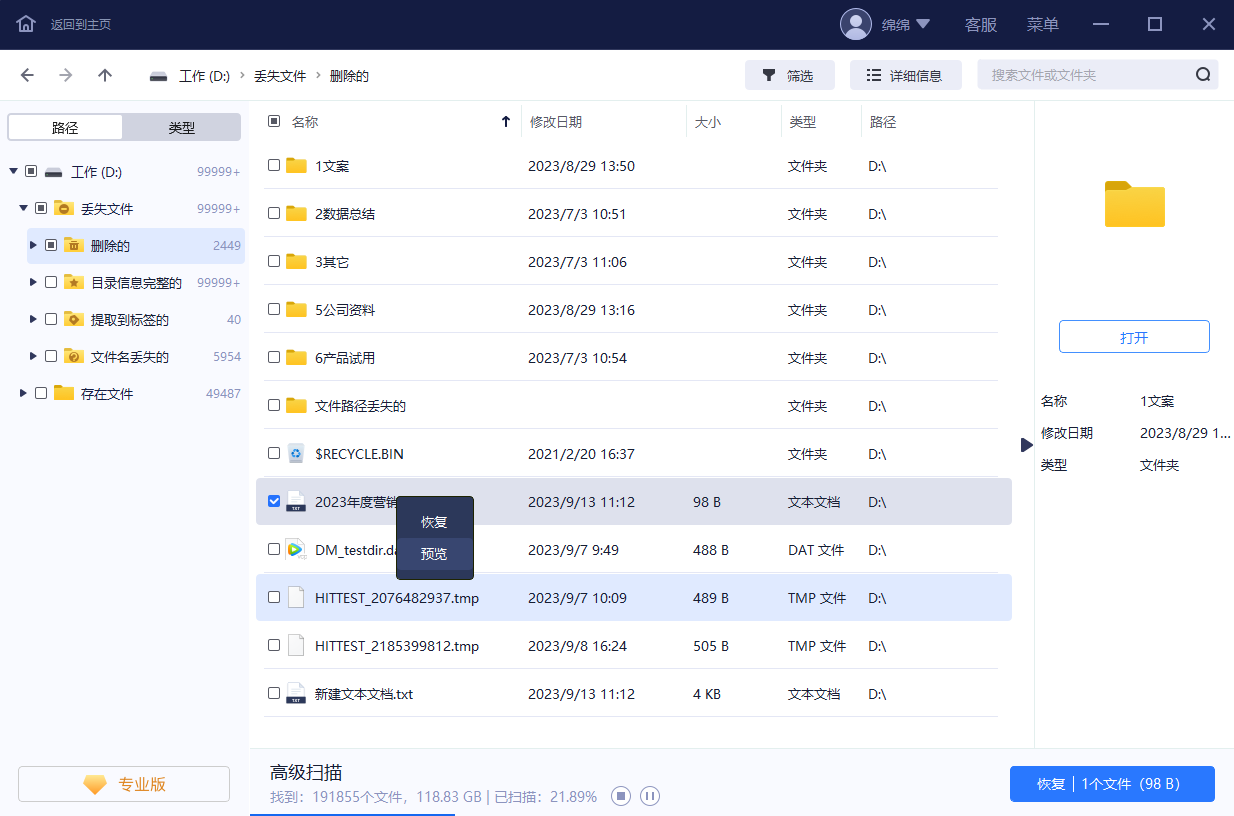Check the box for 1文案 folder
The height and width of the screenshot is (816, 1234).
click(x=274, y=166)
